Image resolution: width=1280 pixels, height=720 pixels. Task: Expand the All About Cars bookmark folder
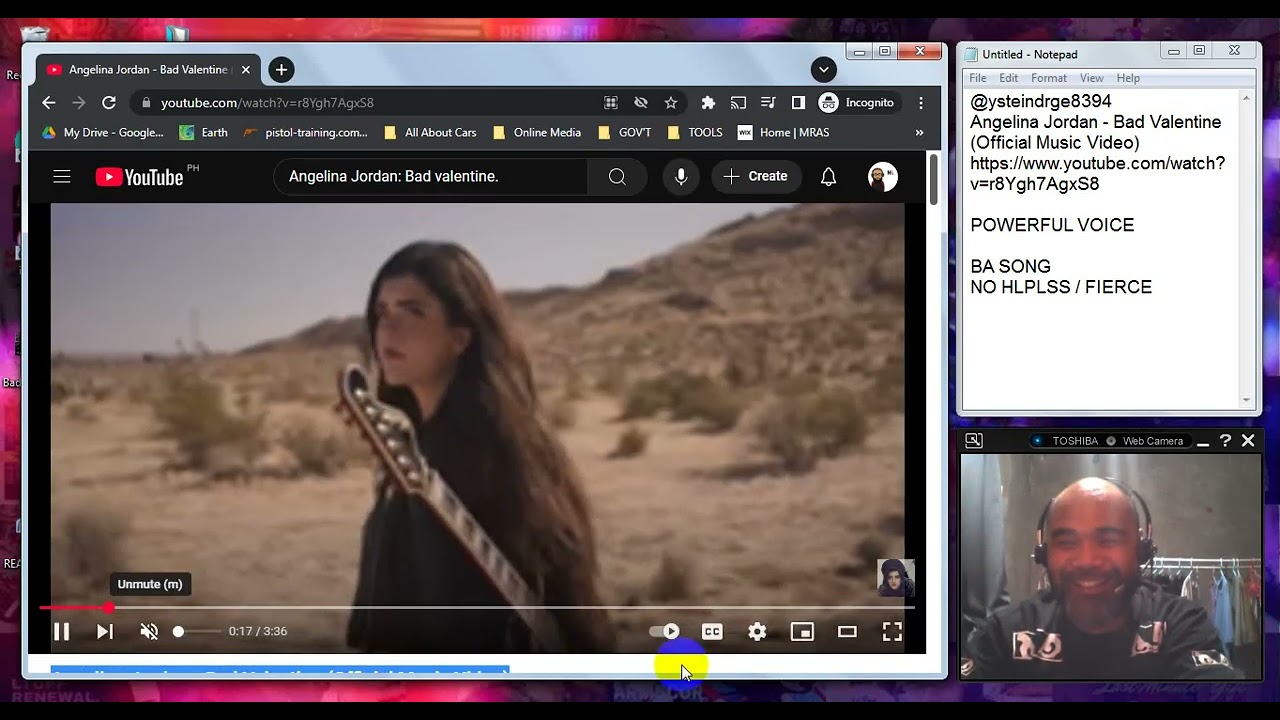(430, 132)
